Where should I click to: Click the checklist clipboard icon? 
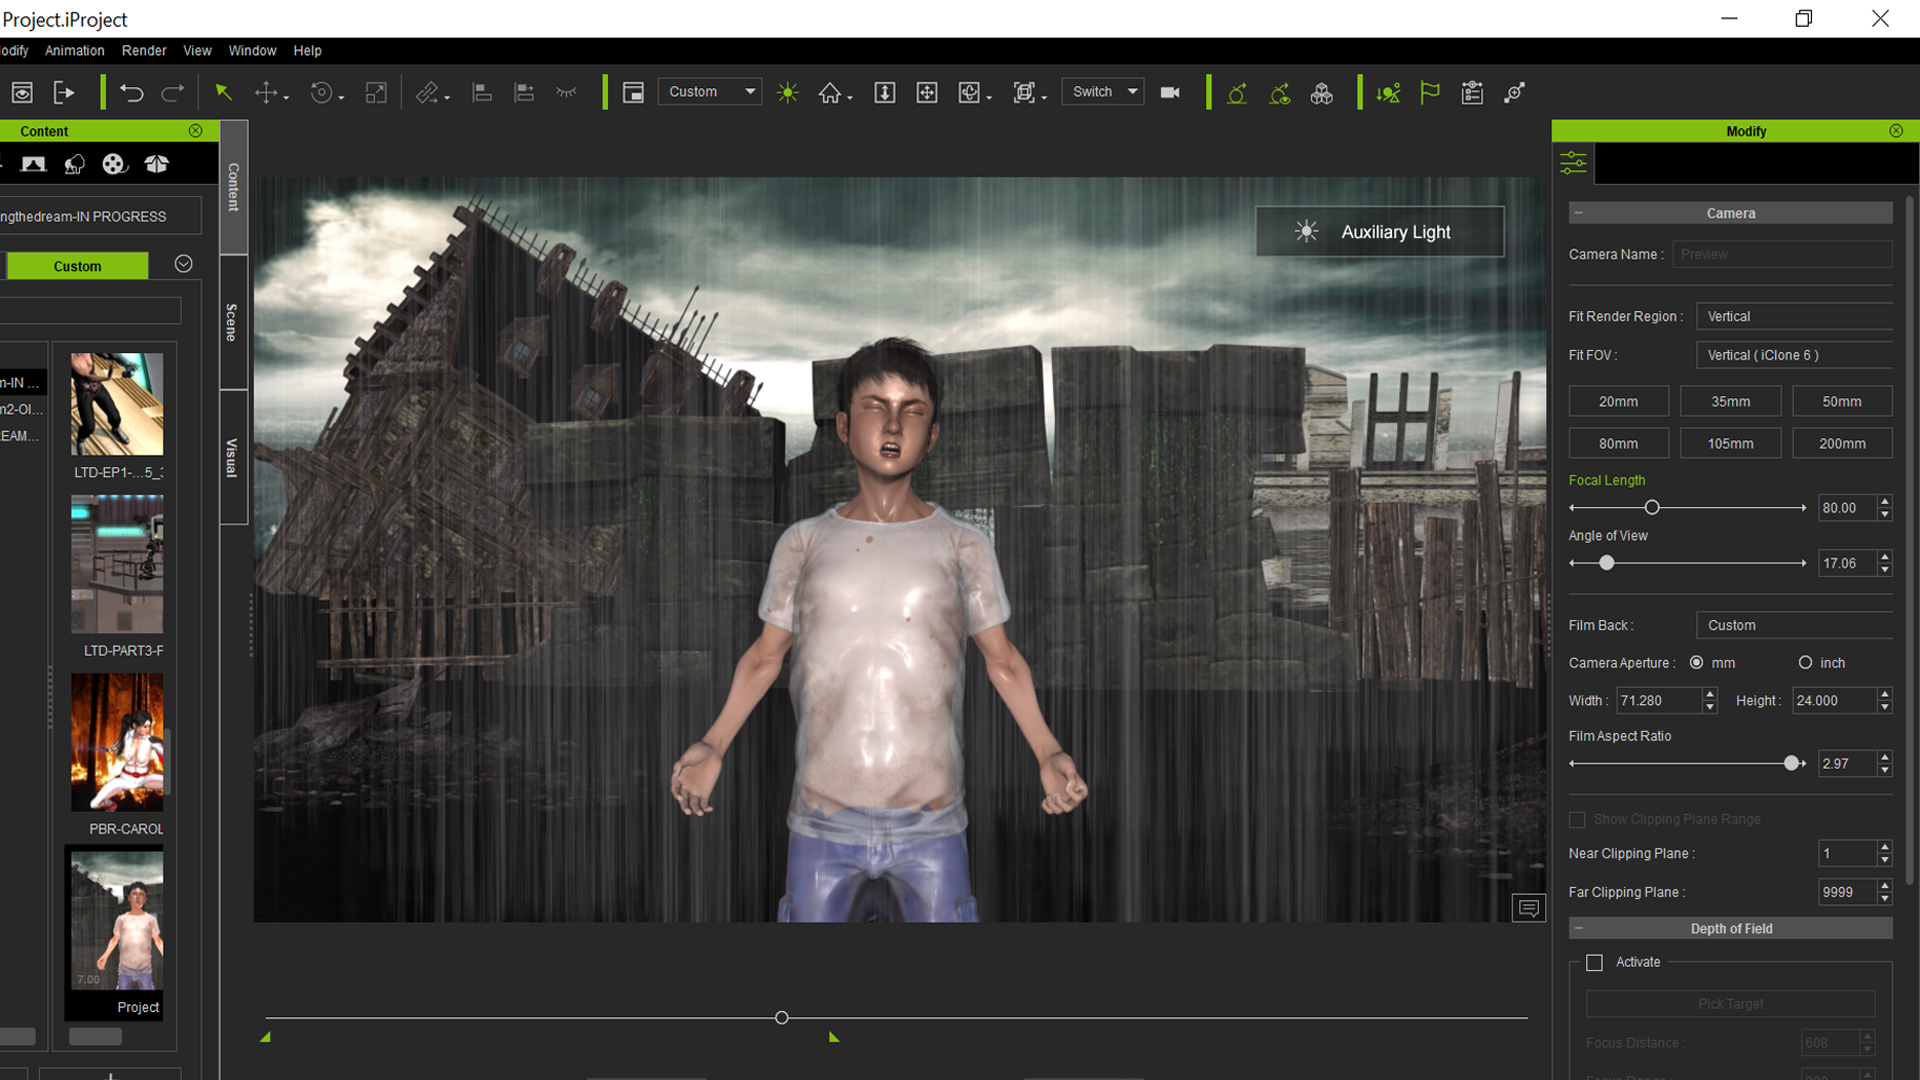[1472, 93]
